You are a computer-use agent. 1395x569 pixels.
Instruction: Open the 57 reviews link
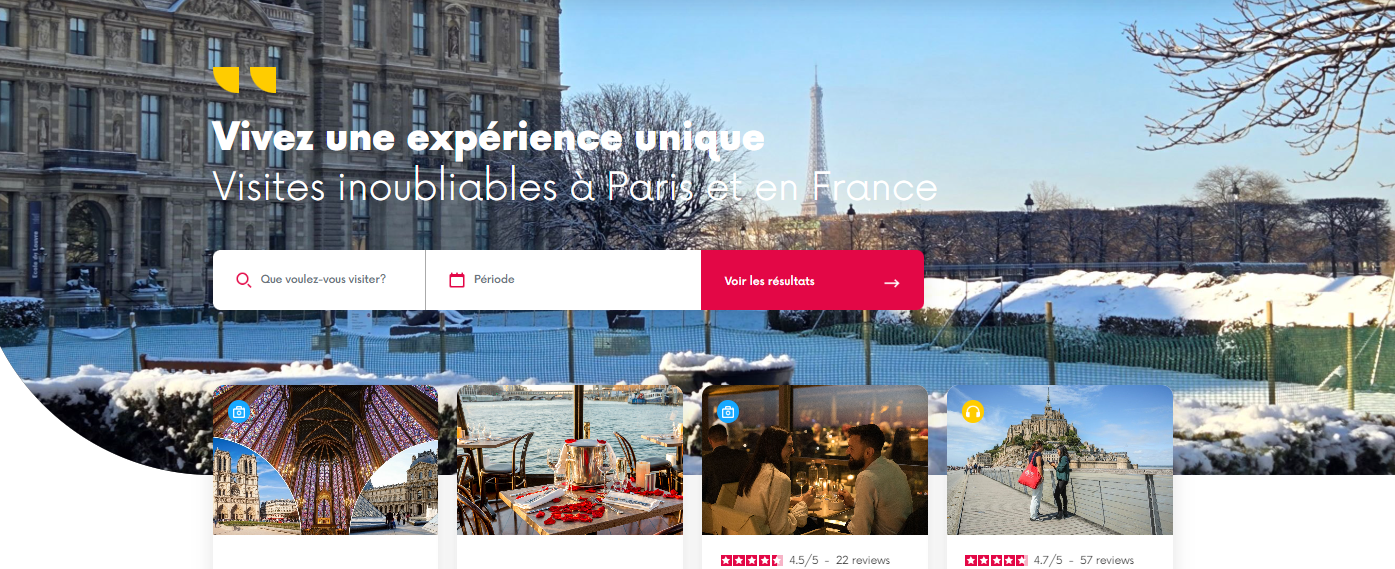coord(1107,561)
